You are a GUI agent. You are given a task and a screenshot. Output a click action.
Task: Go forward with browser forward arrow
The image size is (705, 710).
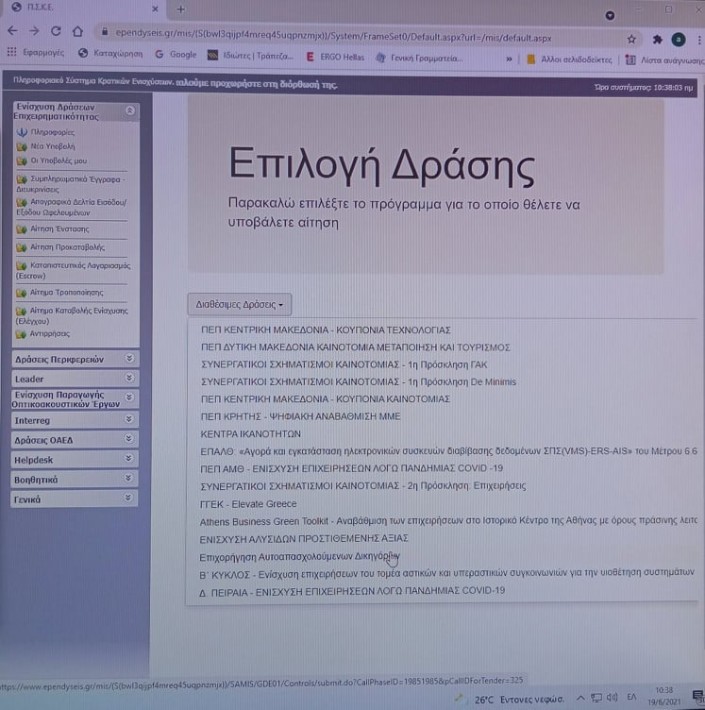click(x=34, y=31)
